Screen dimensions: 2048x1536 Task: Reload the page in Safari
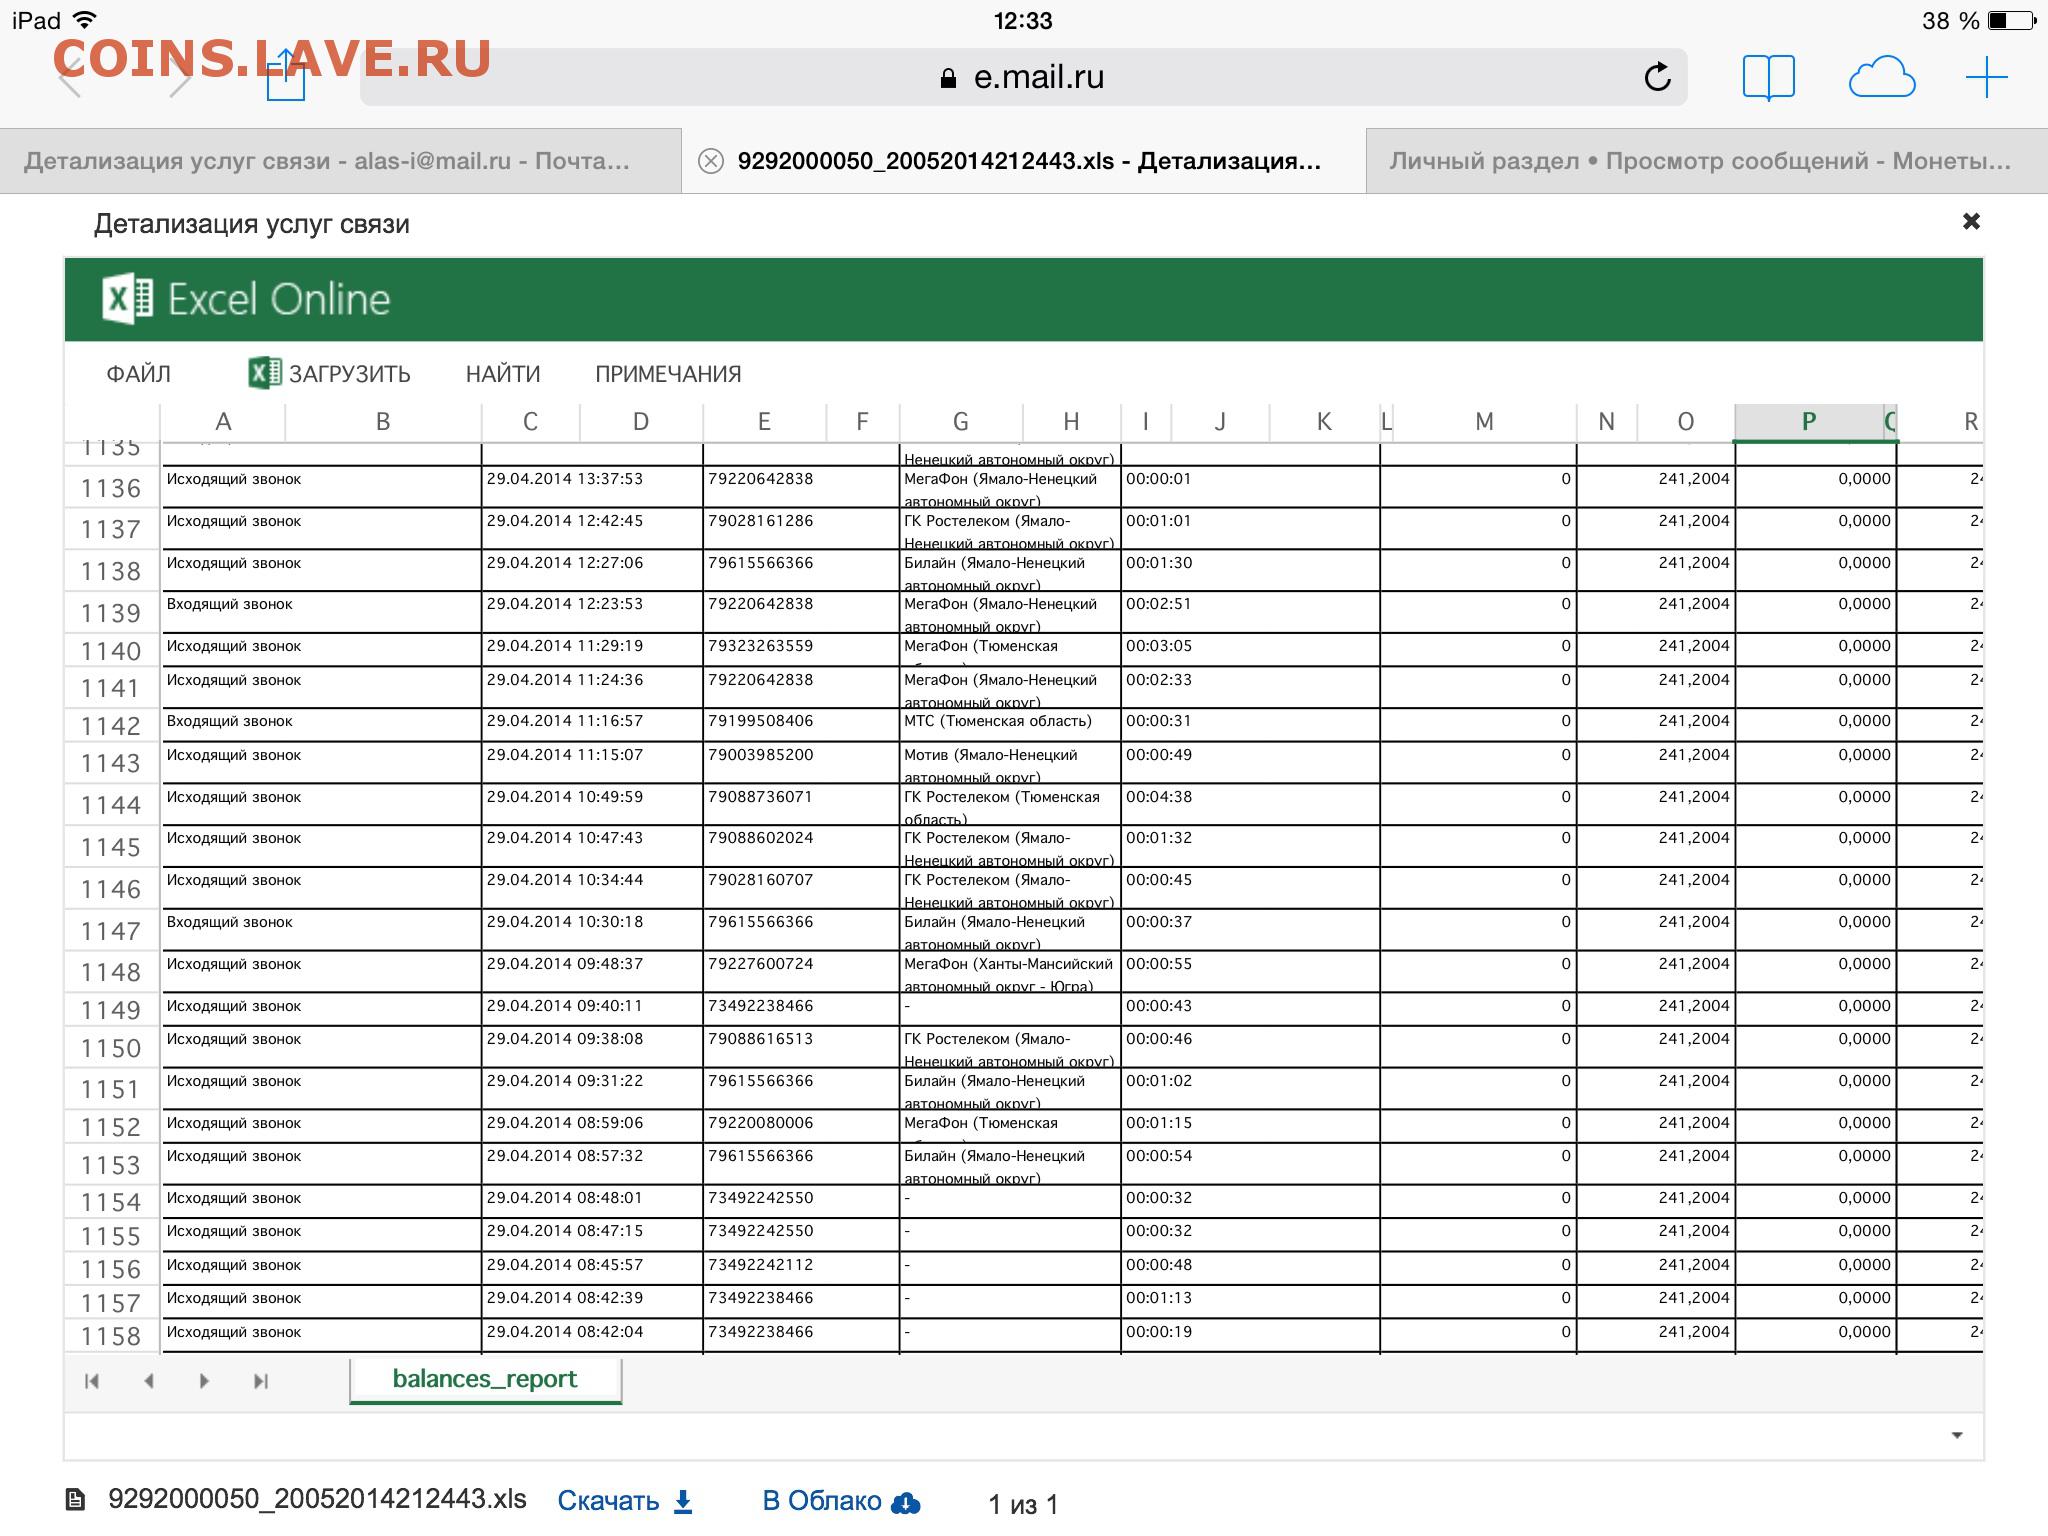tap(1657, 77)
